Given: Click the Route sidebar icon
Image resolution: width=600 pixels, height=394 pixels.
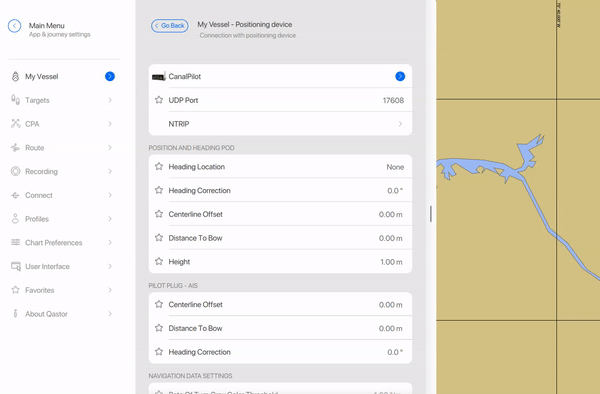Looking at the screenshot, I should (x=15, y=148).
